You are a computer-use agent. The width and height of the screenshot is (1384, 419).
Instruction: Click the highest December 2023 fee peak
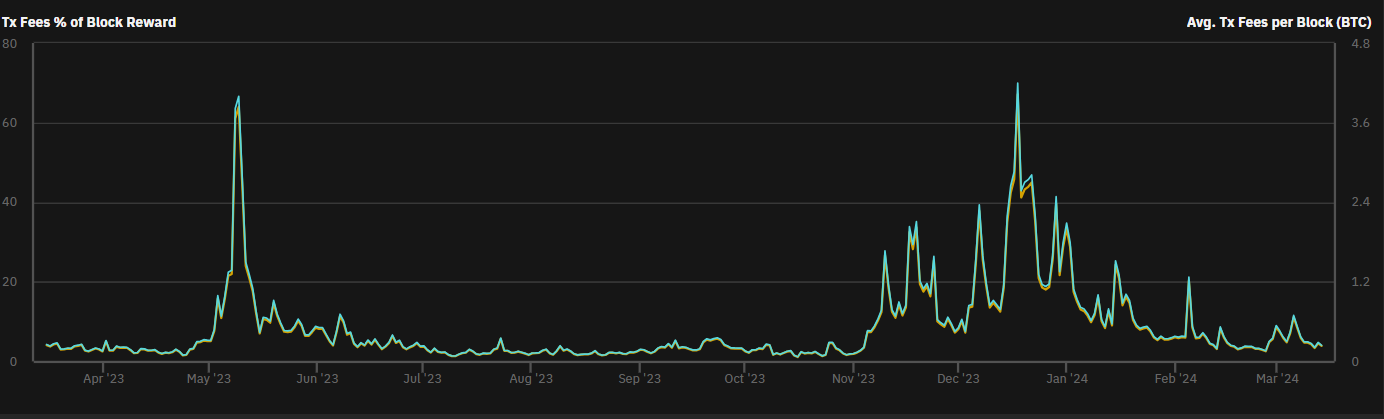[1017, 84]
